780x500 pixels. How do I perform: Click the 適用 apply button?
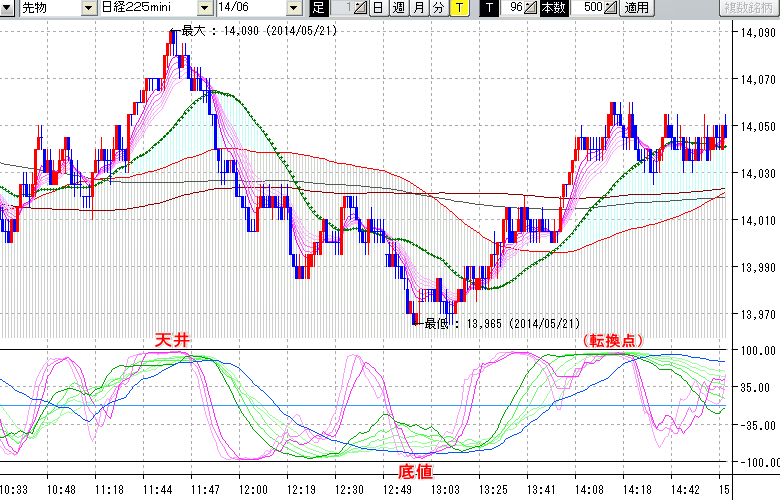point(636,8)
